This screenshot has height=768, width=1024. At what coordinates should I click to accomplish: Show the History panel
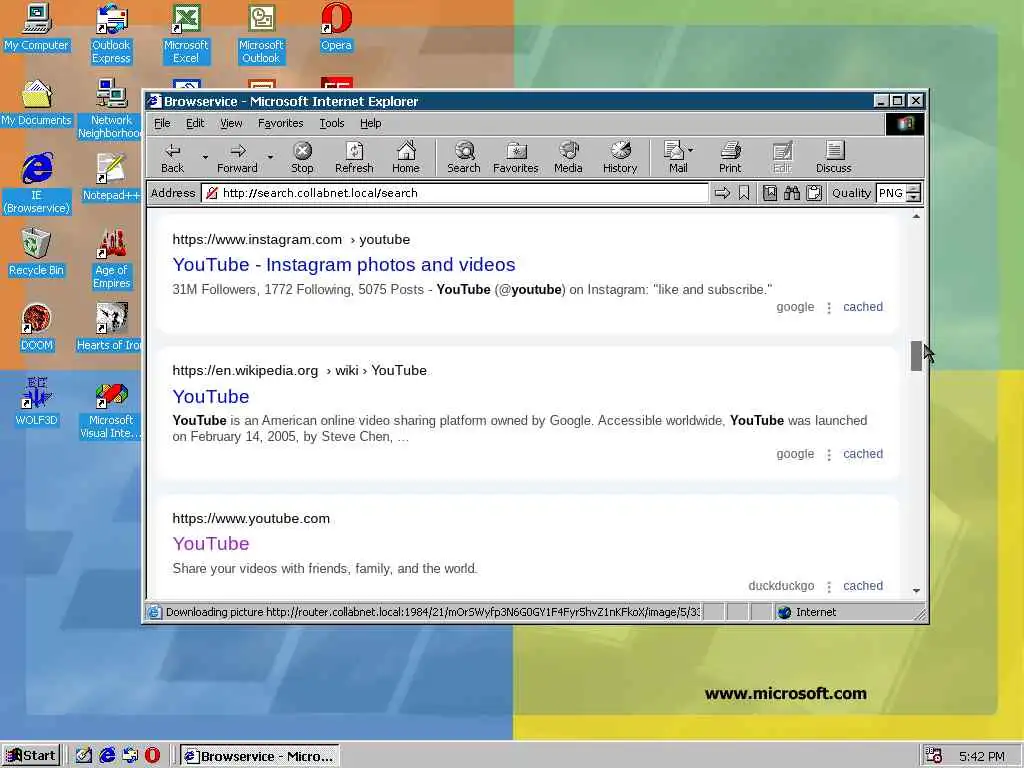[x=620, y=158]
